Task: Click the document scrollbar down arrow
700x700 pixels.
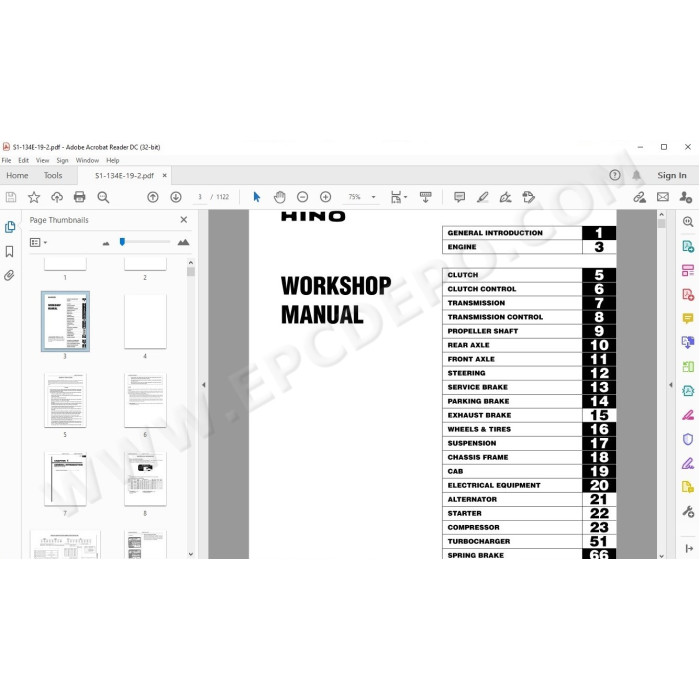Action: [661, 556]
